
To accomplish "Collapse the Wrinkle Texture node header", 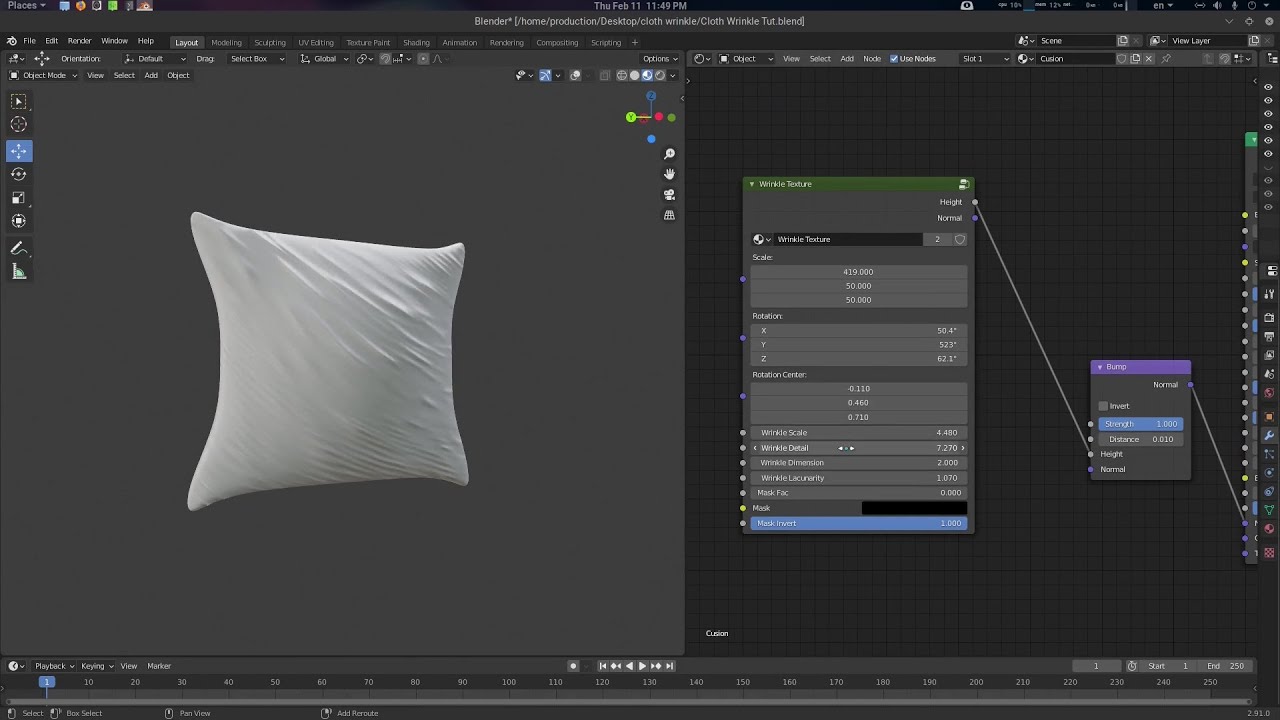I will 752,184.
